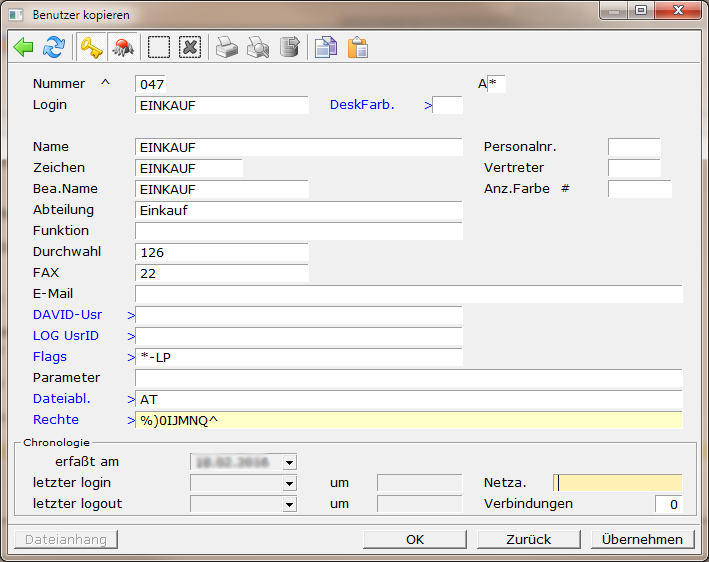
Task: Click the yellow key icon
Action: (92, 47)
